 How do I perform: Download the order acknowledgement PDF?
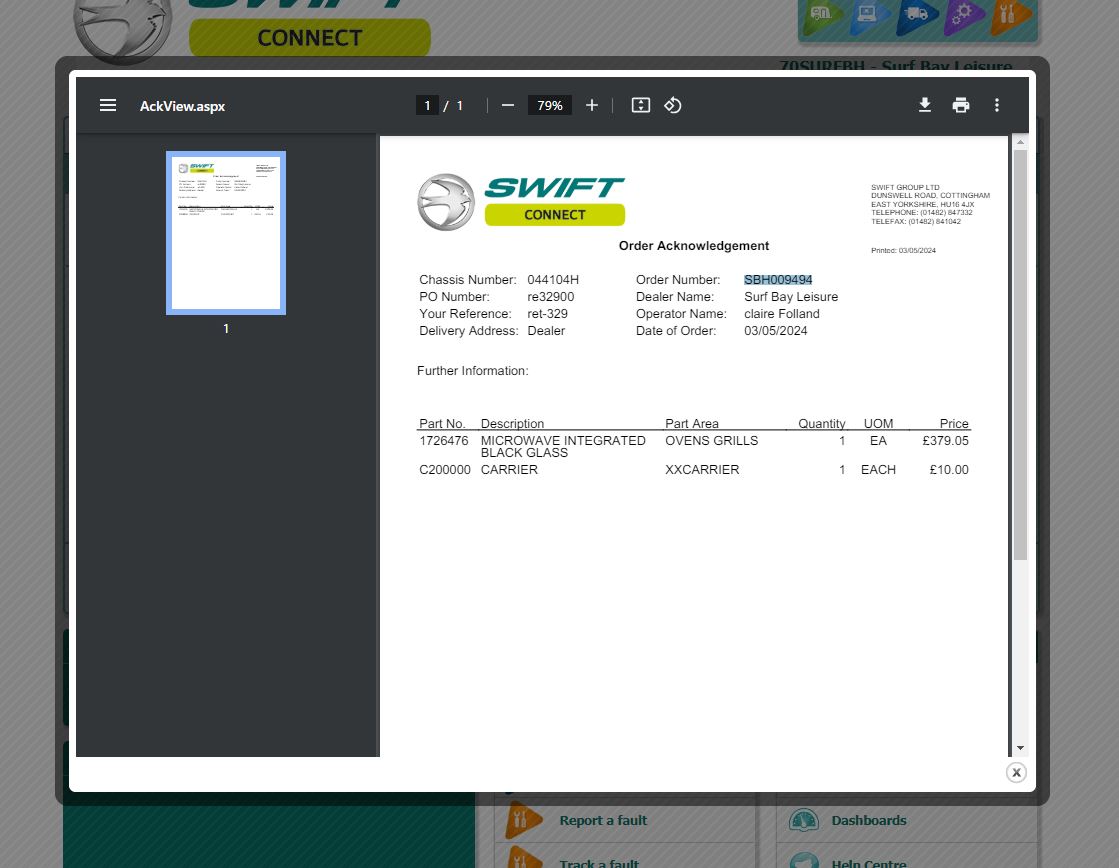(x=925, y=105)
